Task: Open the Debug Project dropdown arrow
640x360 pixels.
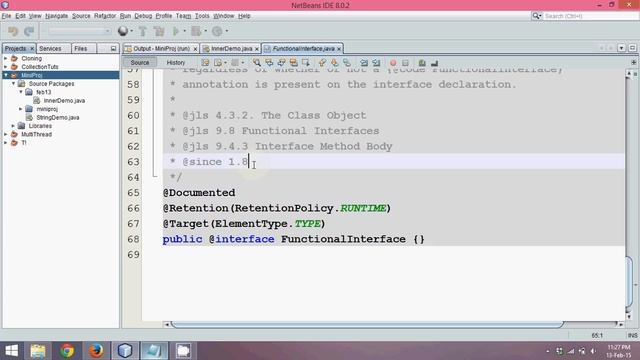Action: pos(205,31)
